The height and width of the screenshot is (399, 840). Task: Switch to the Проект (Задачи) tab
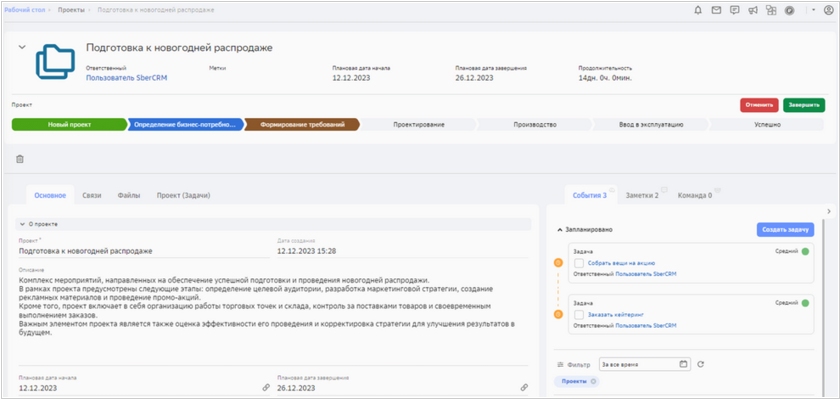pos(183,195)
